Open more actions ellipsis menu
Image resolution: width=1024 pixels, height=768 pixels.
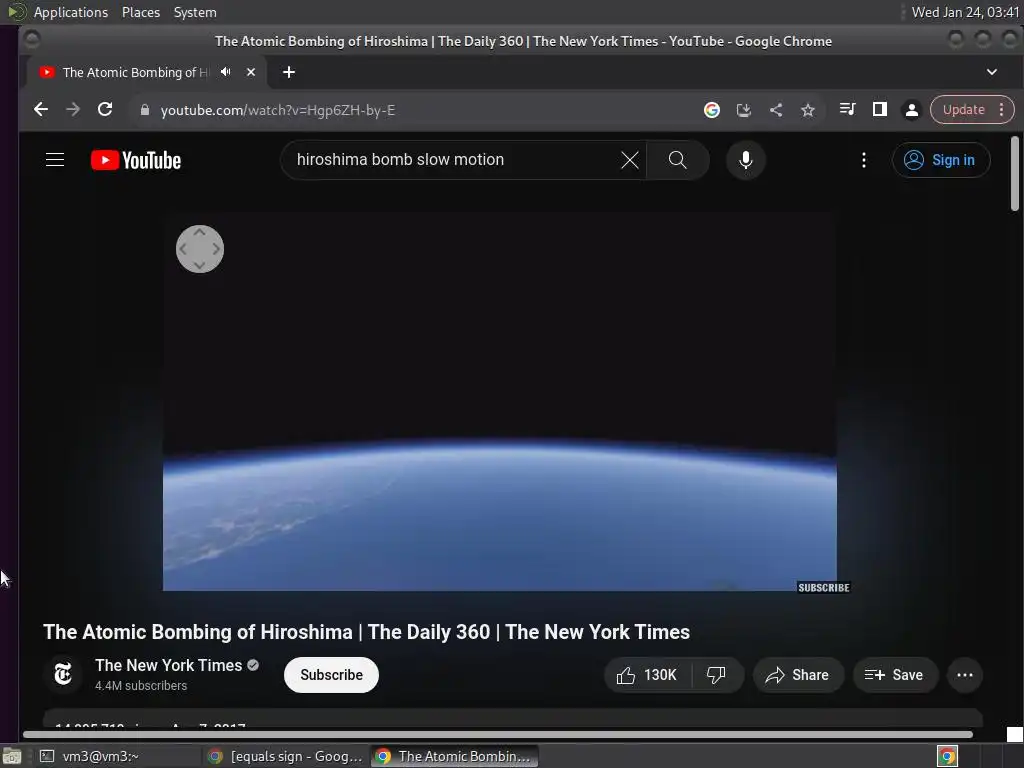coord(965,675)
